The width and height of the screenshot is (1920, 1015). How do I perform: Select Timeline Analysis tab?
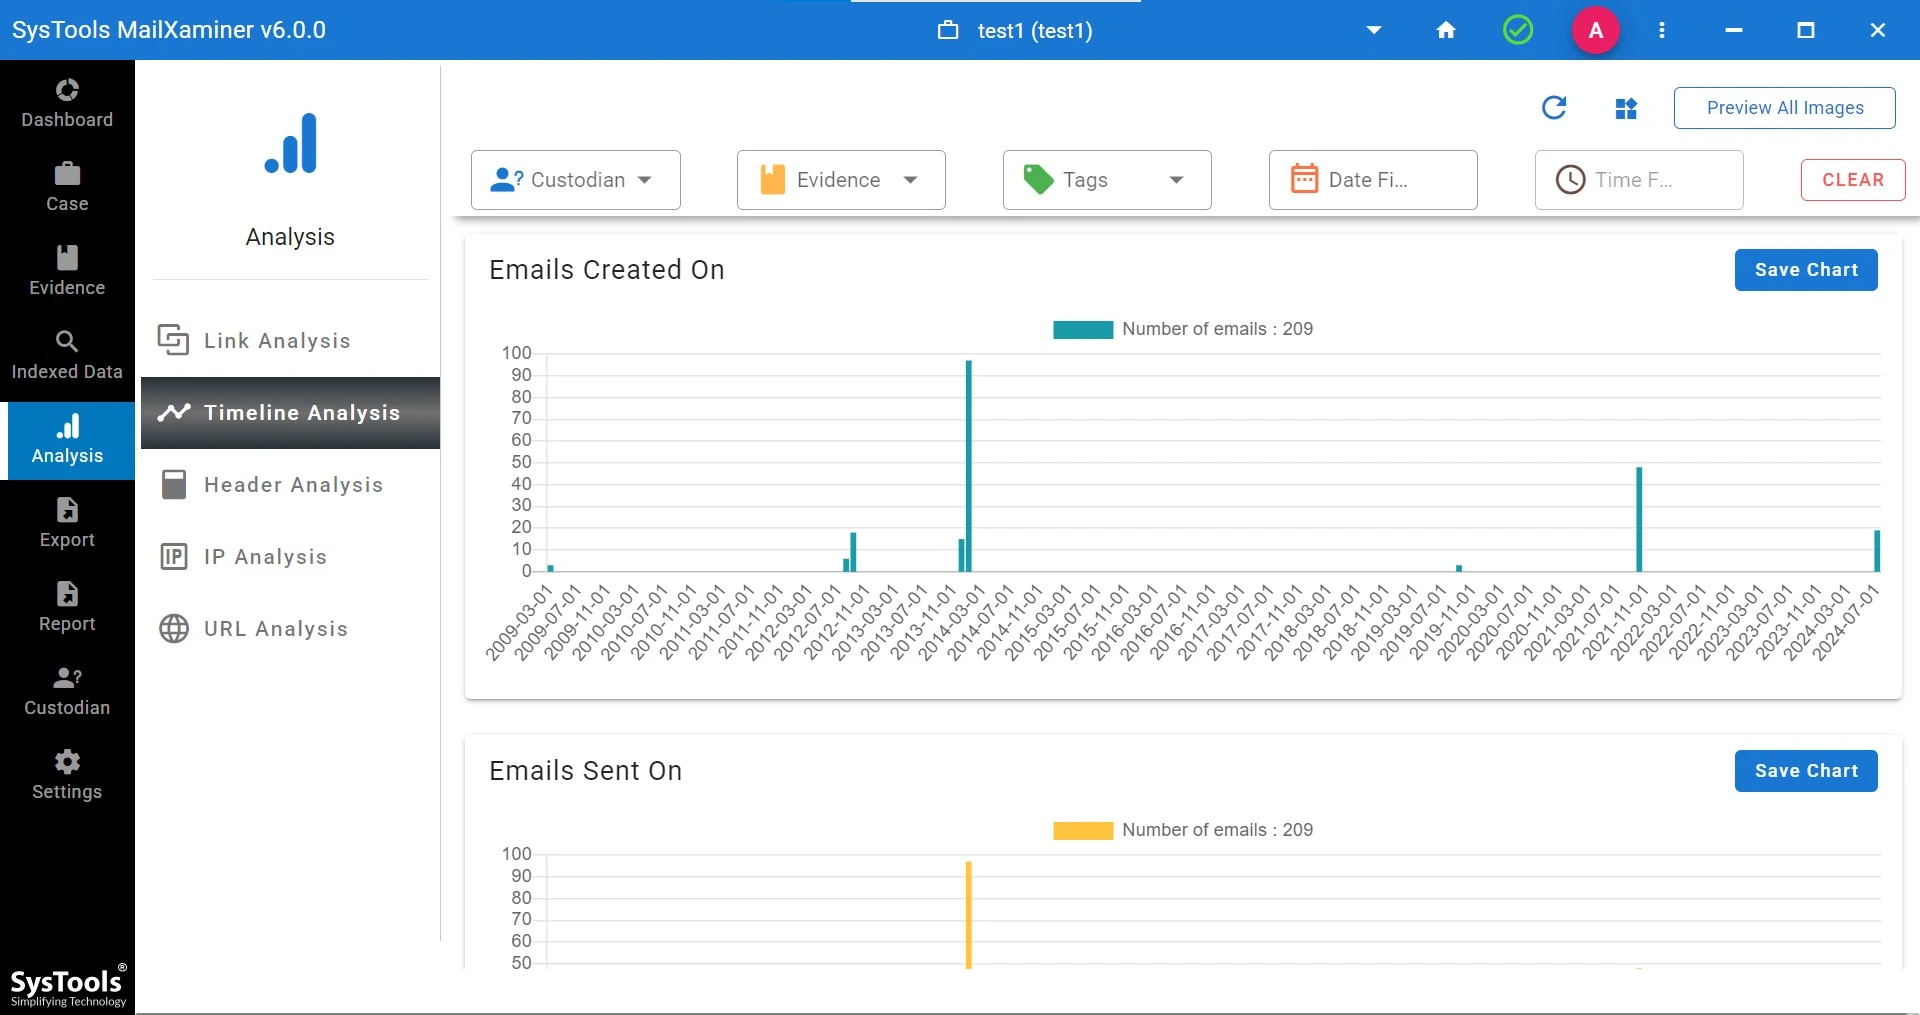290,413
